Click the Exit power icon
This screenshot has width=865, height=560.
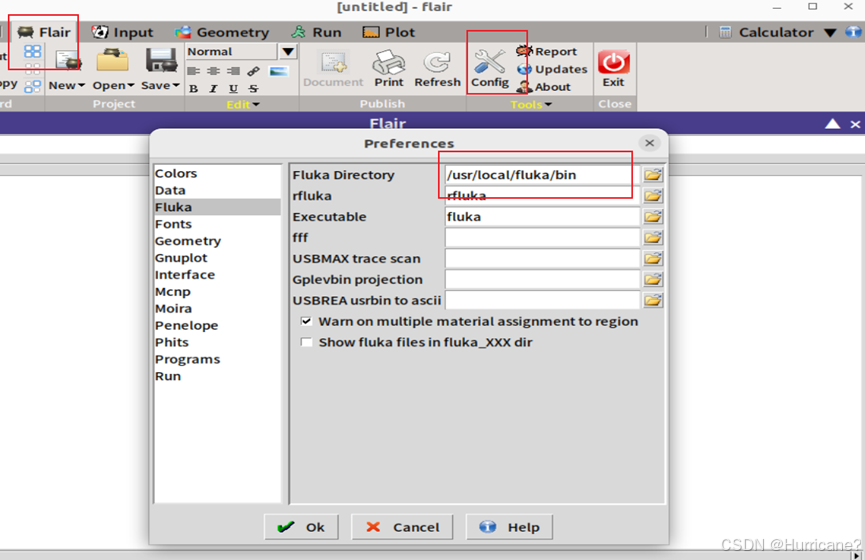click(x=613, y=62)
